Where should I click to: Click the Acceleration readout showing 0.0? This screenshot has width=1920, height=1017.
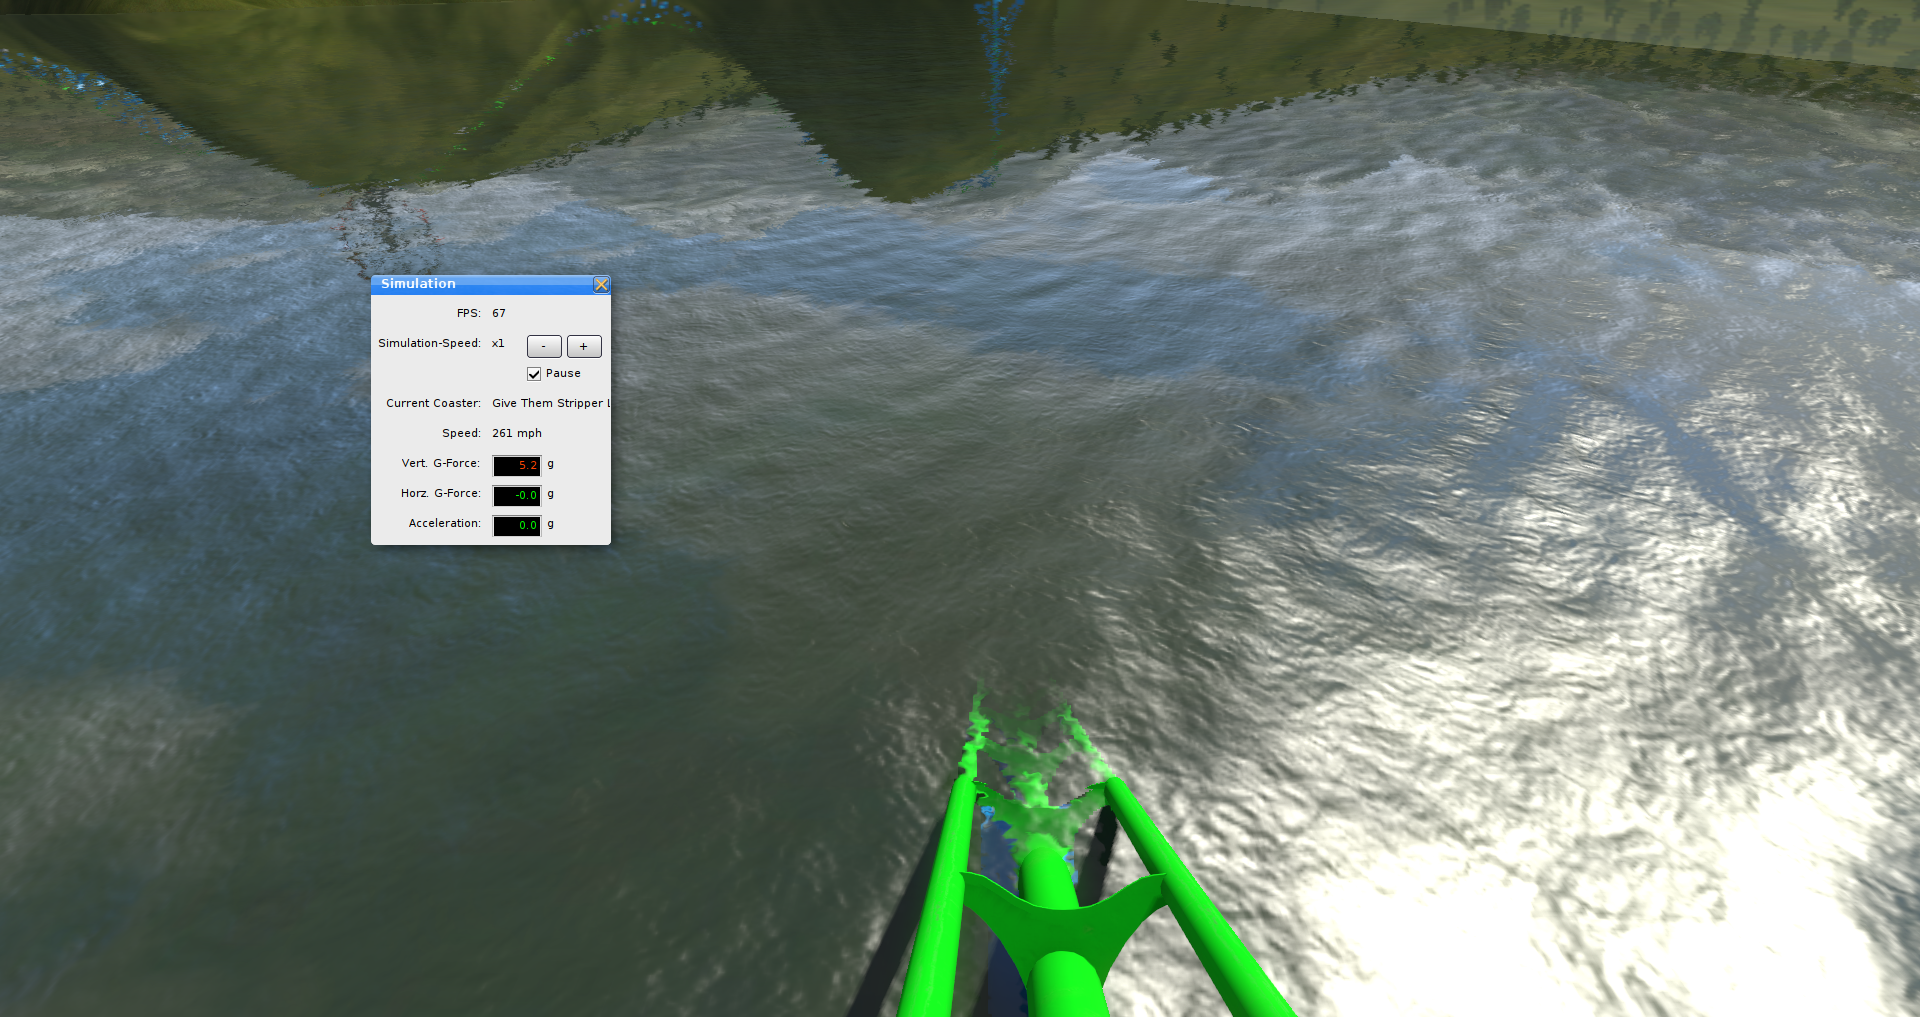point(517,526)
